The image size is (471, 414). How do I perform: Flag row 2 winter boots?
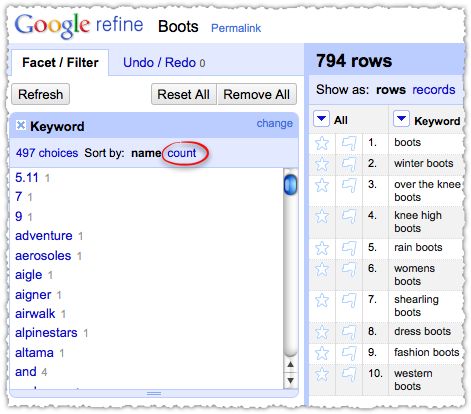pos(349,165)
